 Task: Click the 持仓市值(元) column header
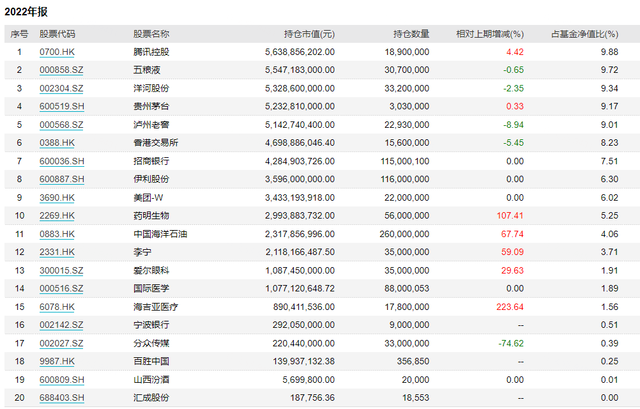[309, 34]
